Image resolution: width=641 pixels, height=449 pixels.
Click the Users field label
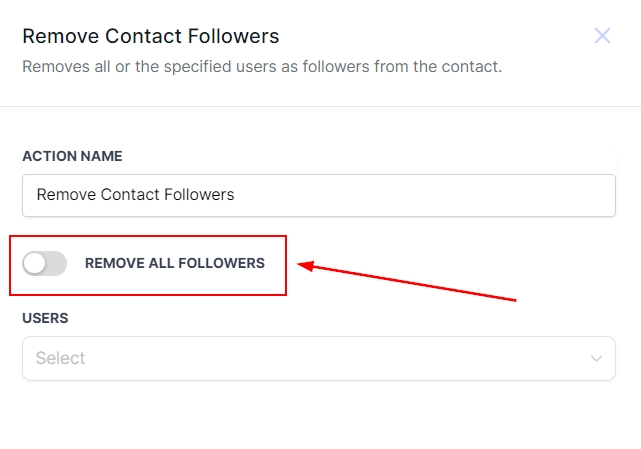coord(45,318)
